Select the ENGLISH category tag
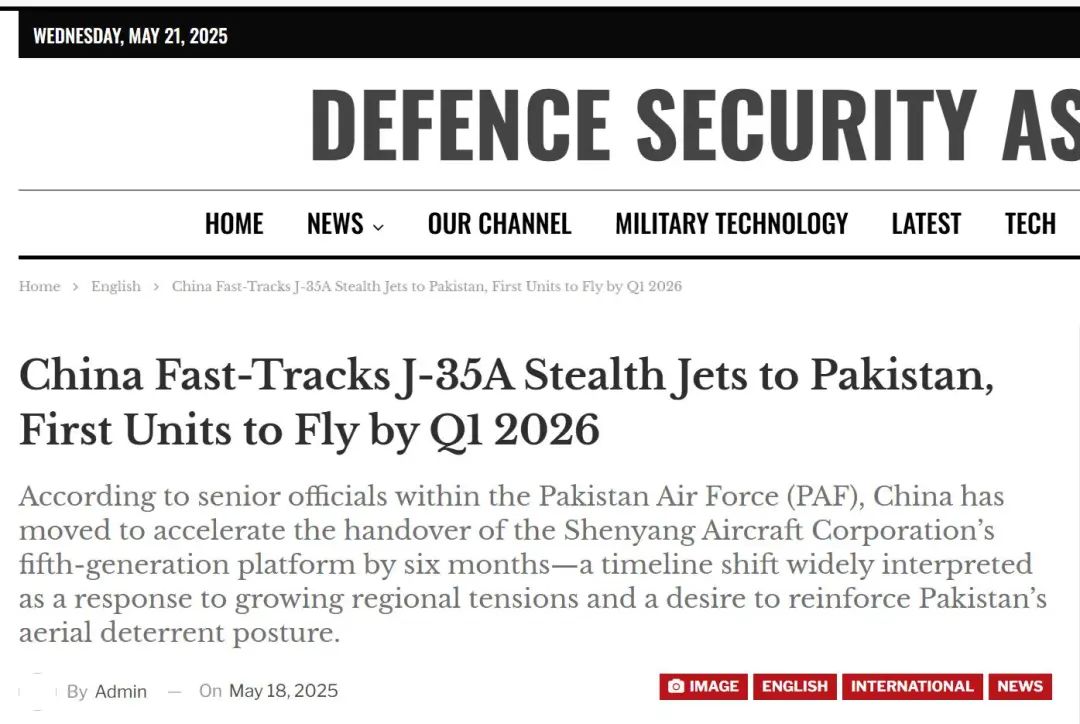Screen dimensions: 1080x724 795,687
